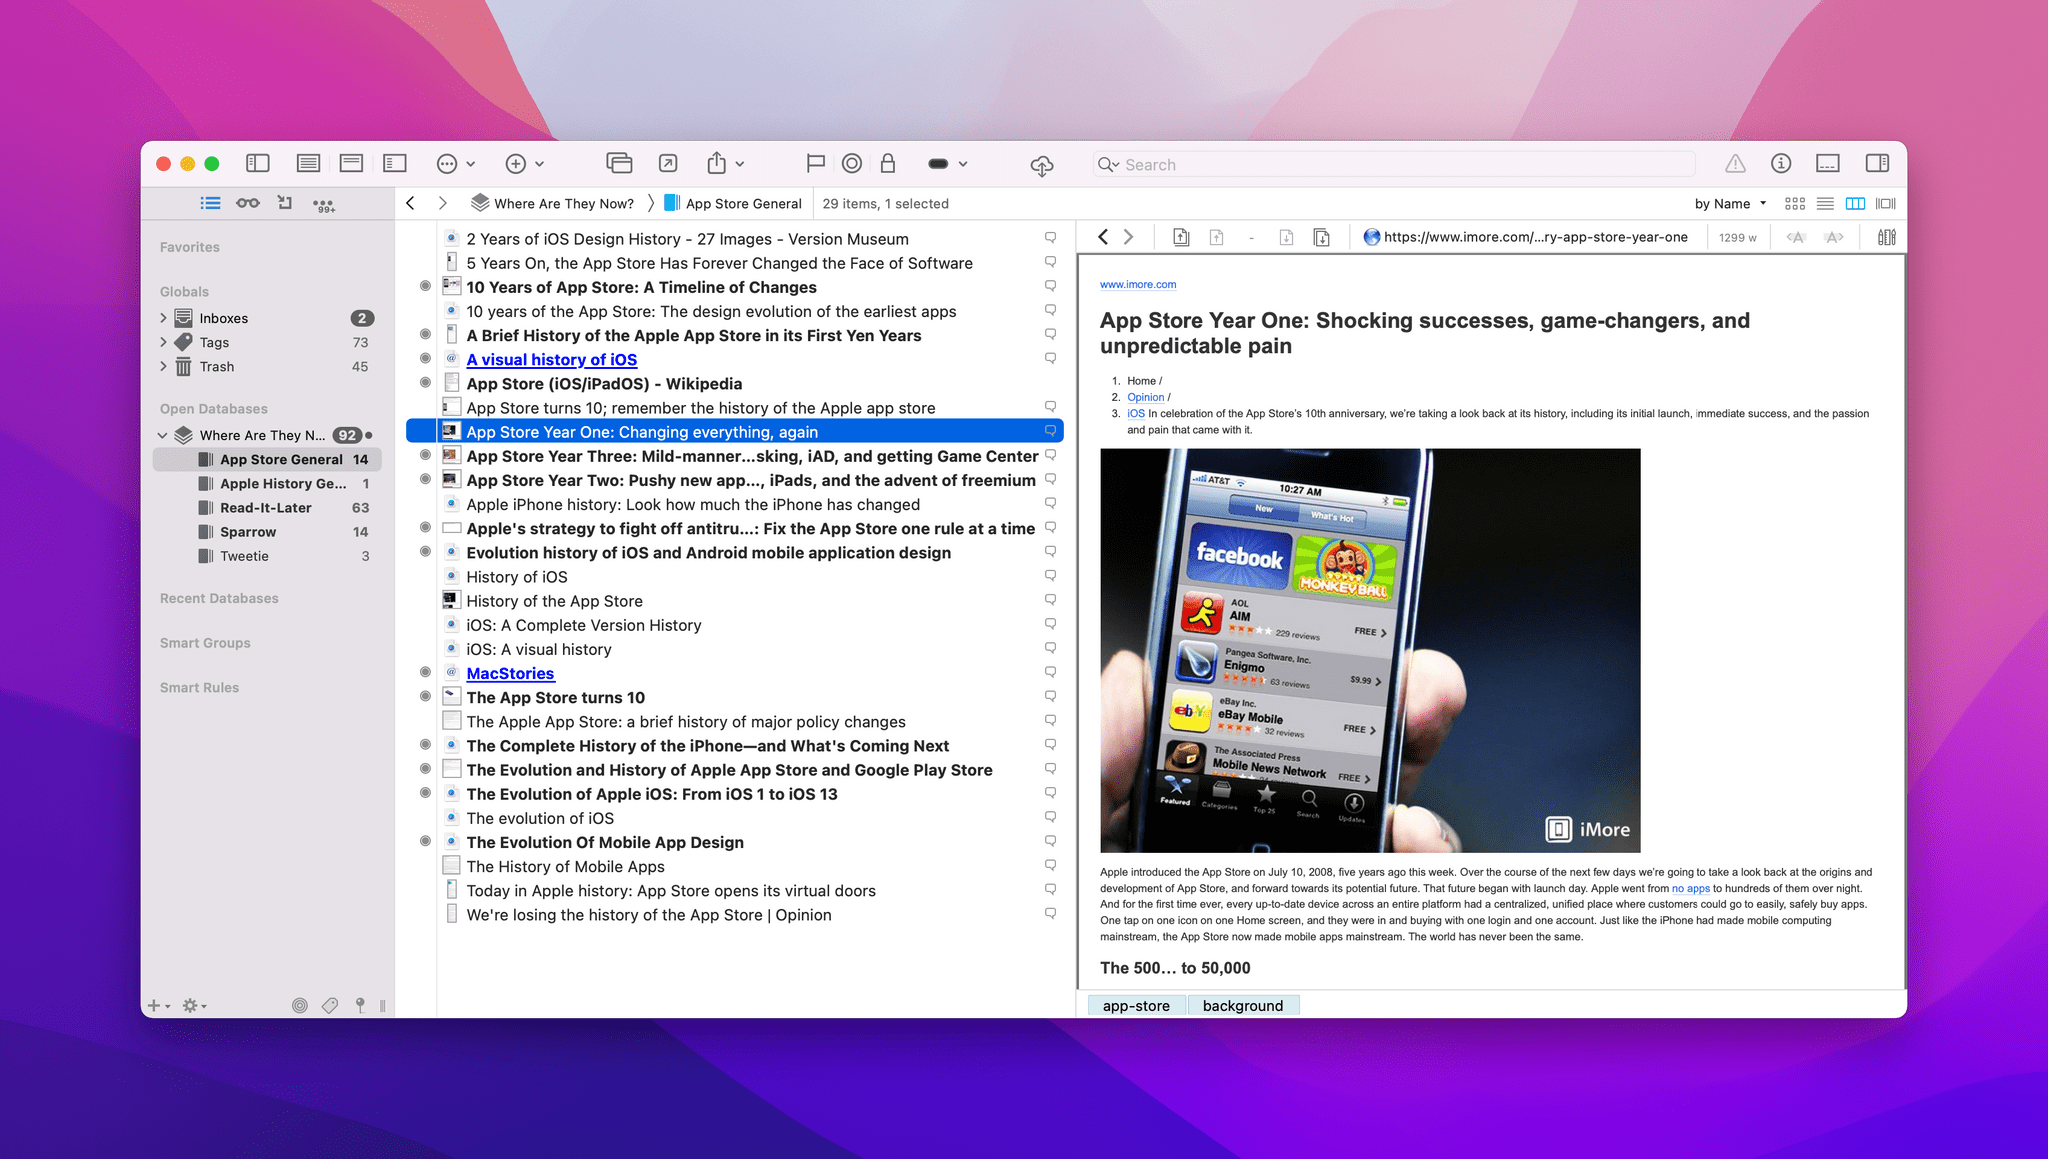Go back with the item list arrow

410,203
